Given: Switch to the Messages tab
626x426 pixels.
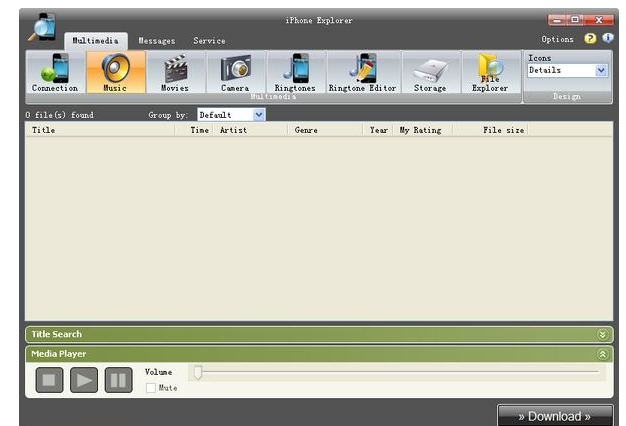Looking at the screenshot, I should 156,41.
